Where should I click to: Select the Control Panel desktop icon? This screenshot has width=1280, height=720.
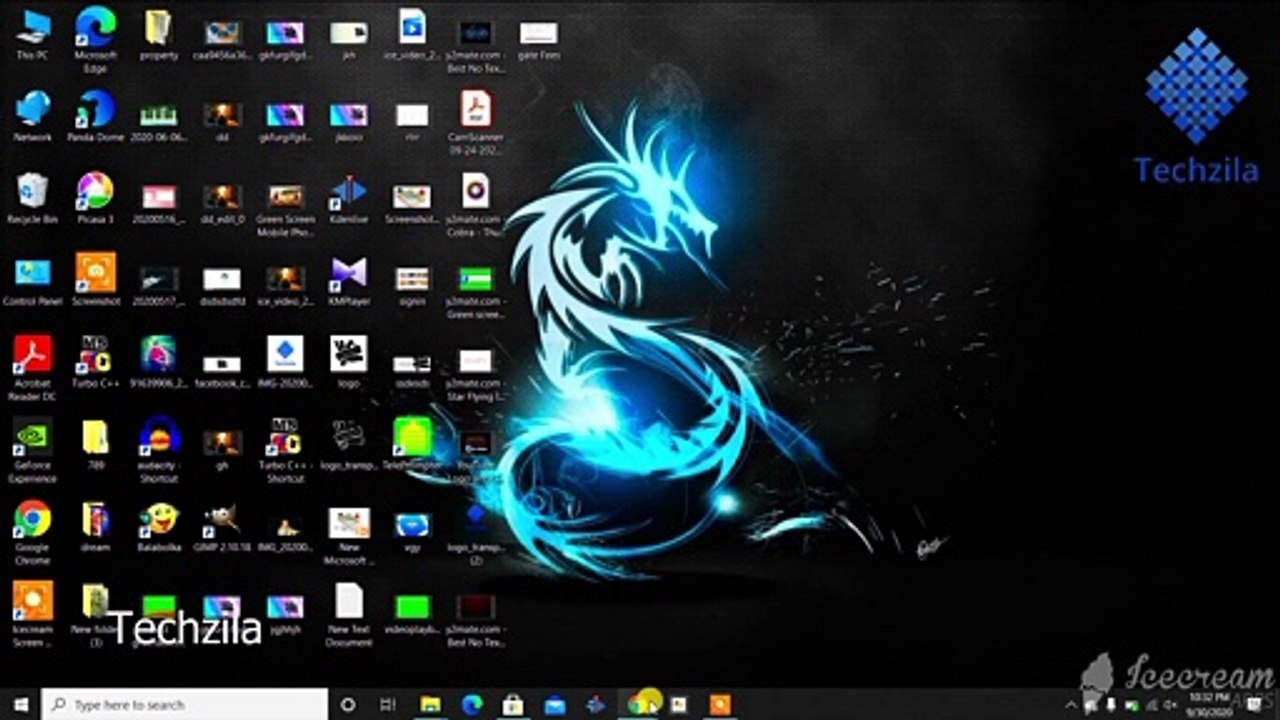pyautogui.click(x=33, y=280)
